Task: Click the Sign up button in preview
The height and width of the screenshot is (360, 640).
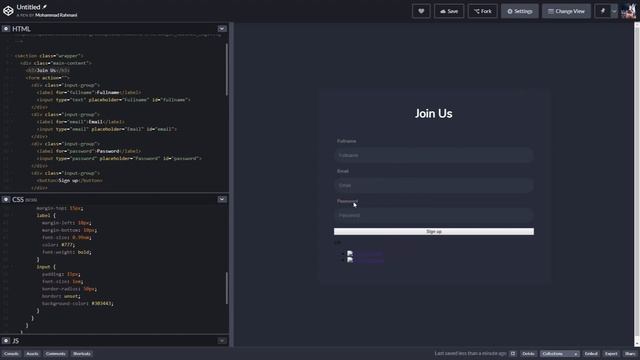Action: tap(433, 231)
